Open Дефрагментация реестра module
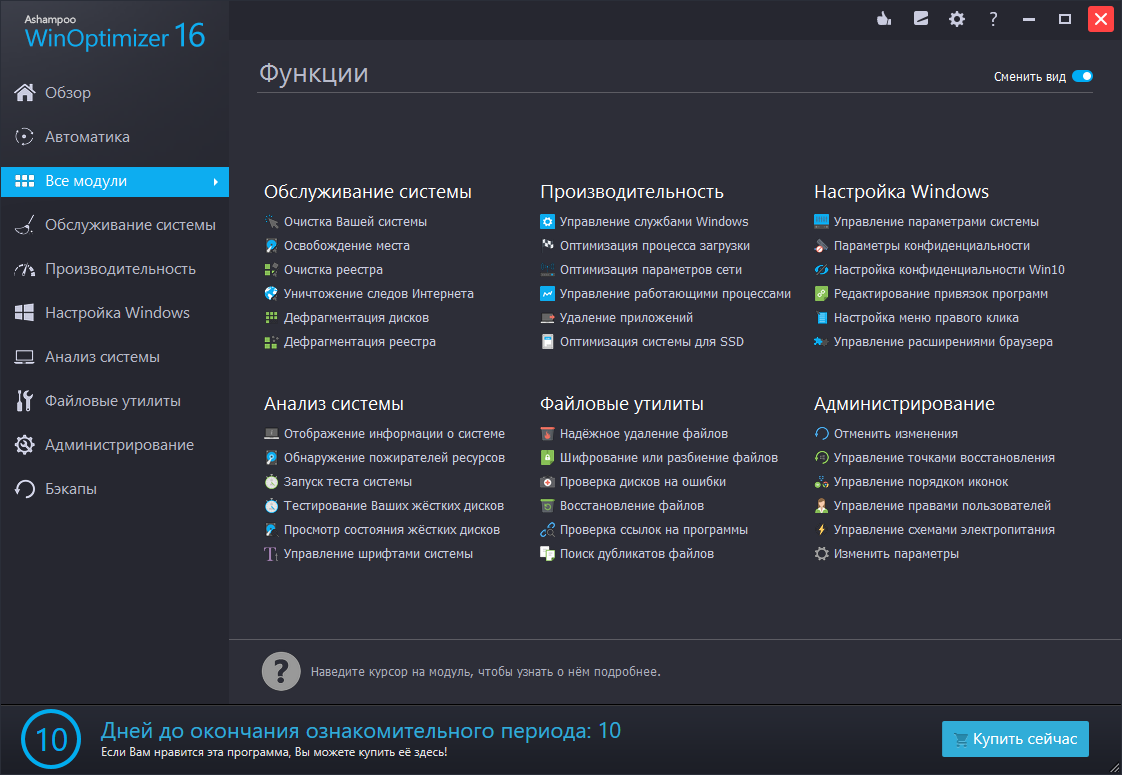Image resolution: width=1122 pixels, height=775 pixels. pyautogui.click(x=360, y=342)
